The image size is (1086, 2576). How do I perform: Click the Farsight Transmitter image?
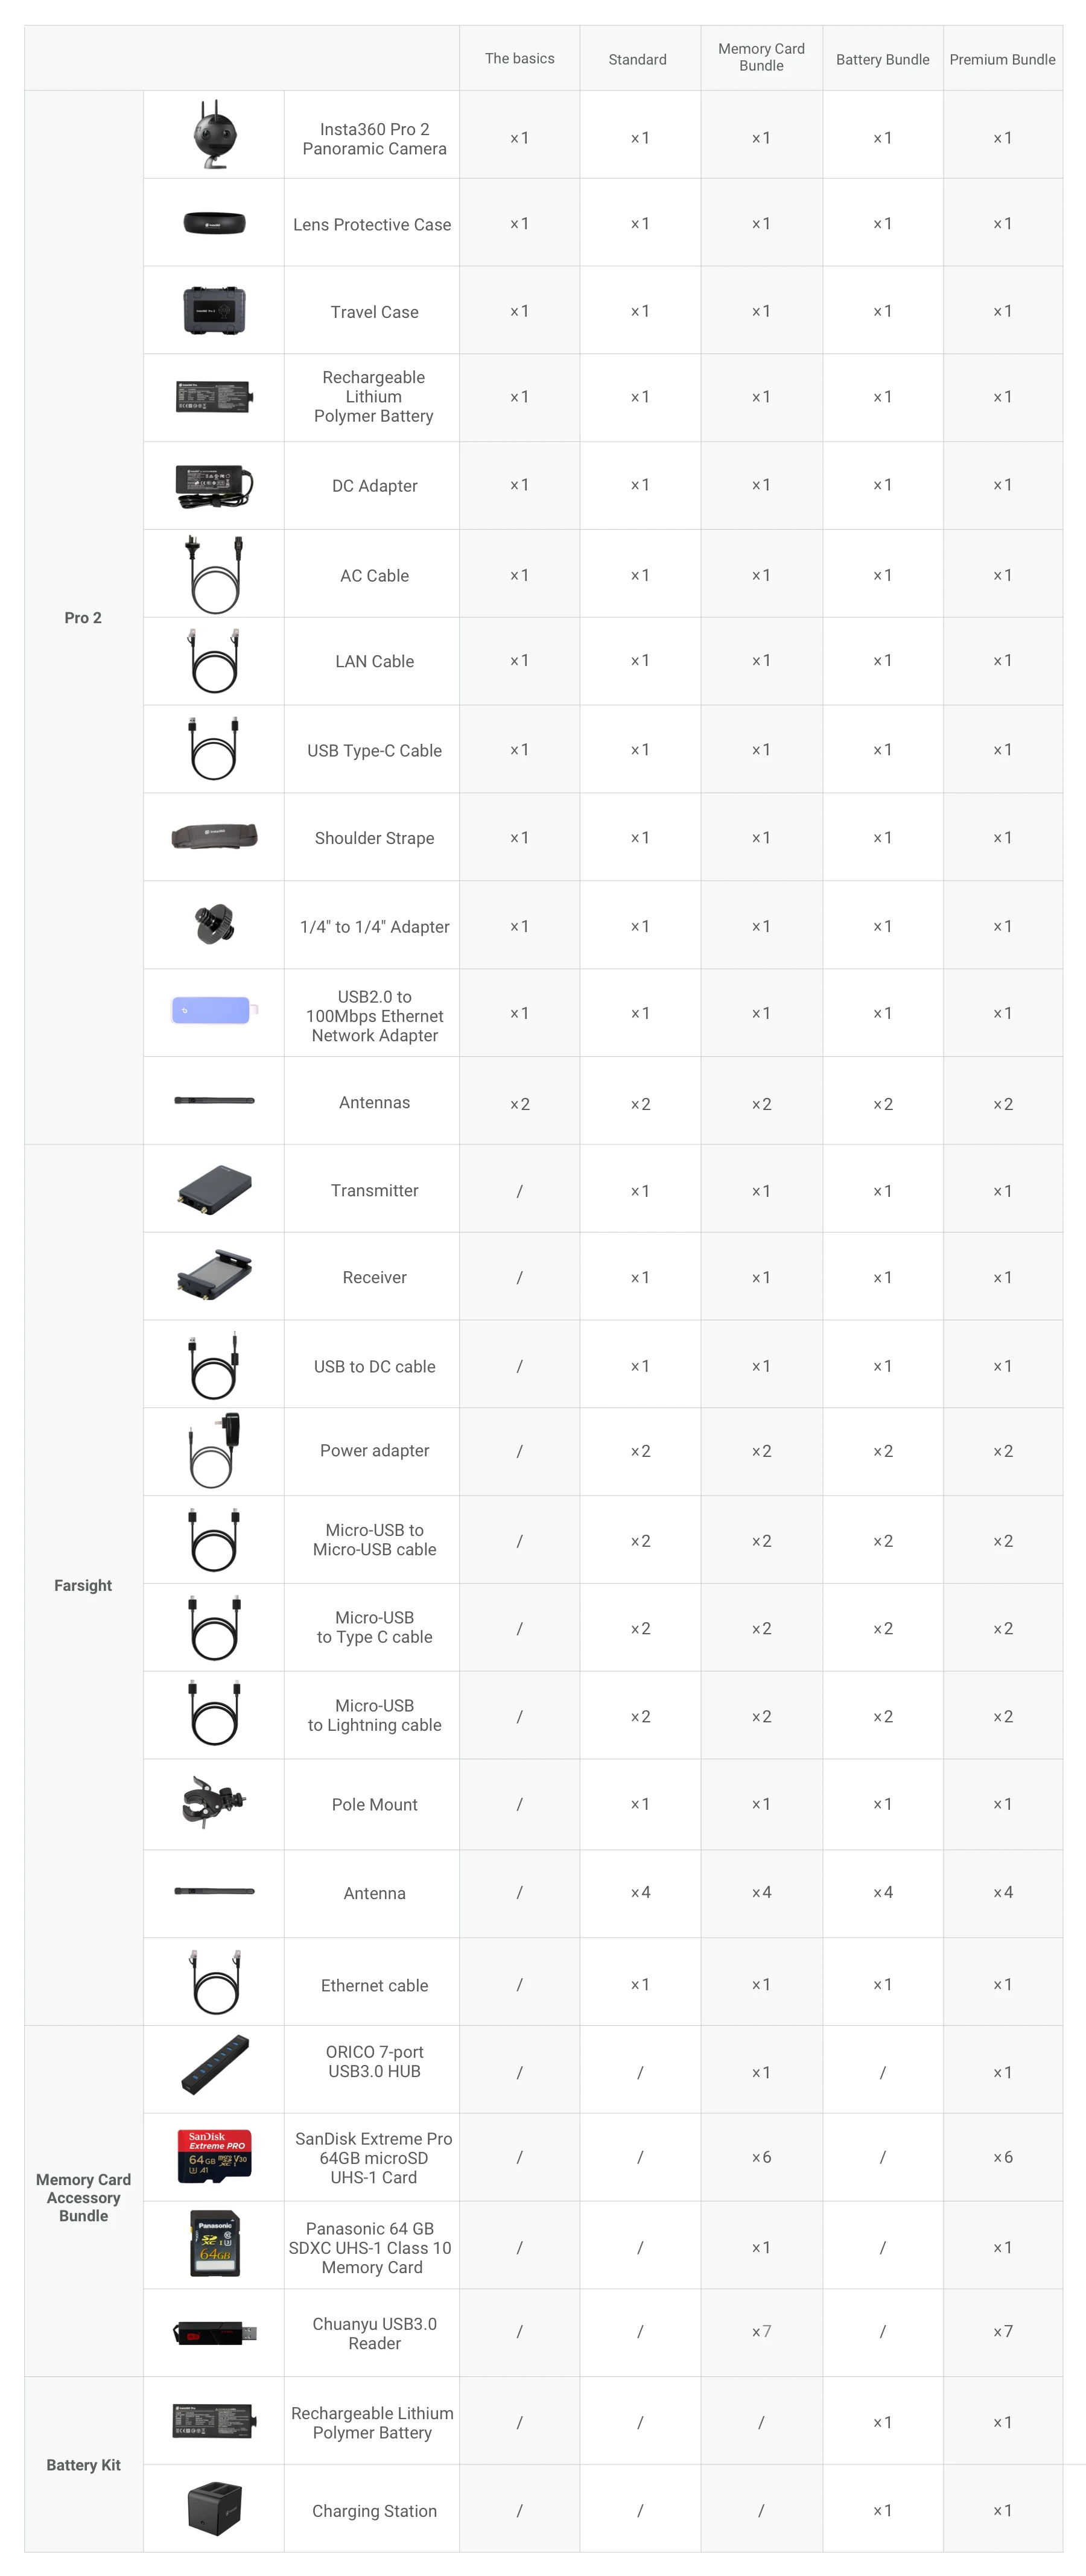pos(214,1189)
